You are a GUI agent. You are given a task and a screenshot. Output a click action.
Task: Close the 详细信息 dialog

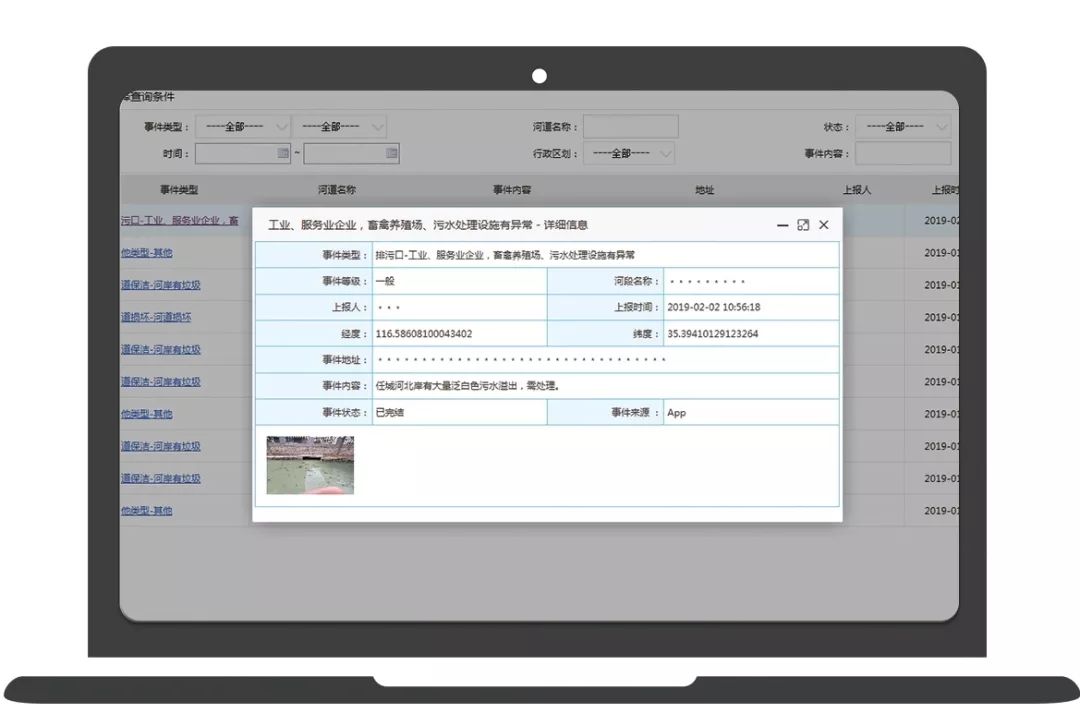click(x=824, y=225)
